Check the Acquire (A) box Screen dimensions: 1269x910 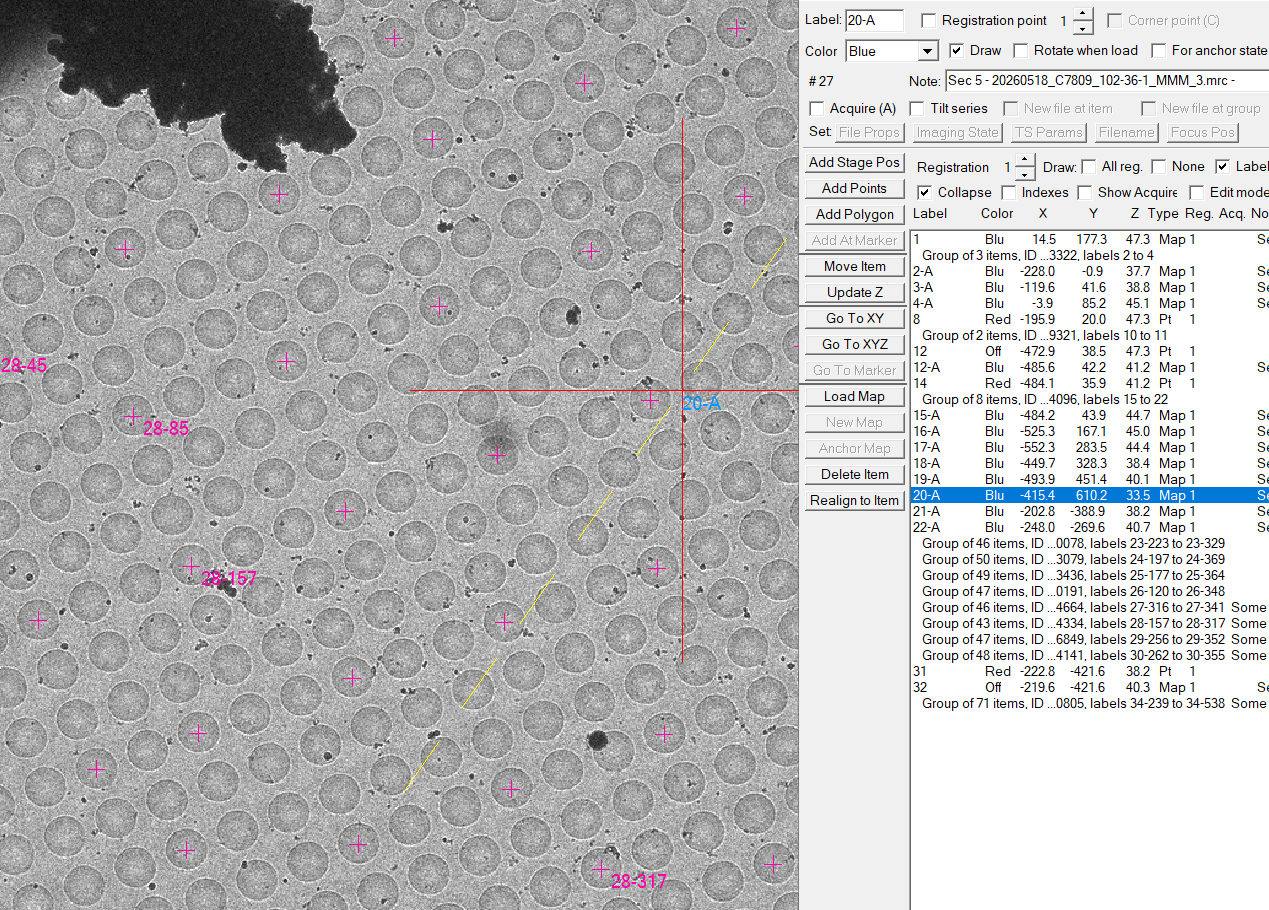tap(816, 108)
